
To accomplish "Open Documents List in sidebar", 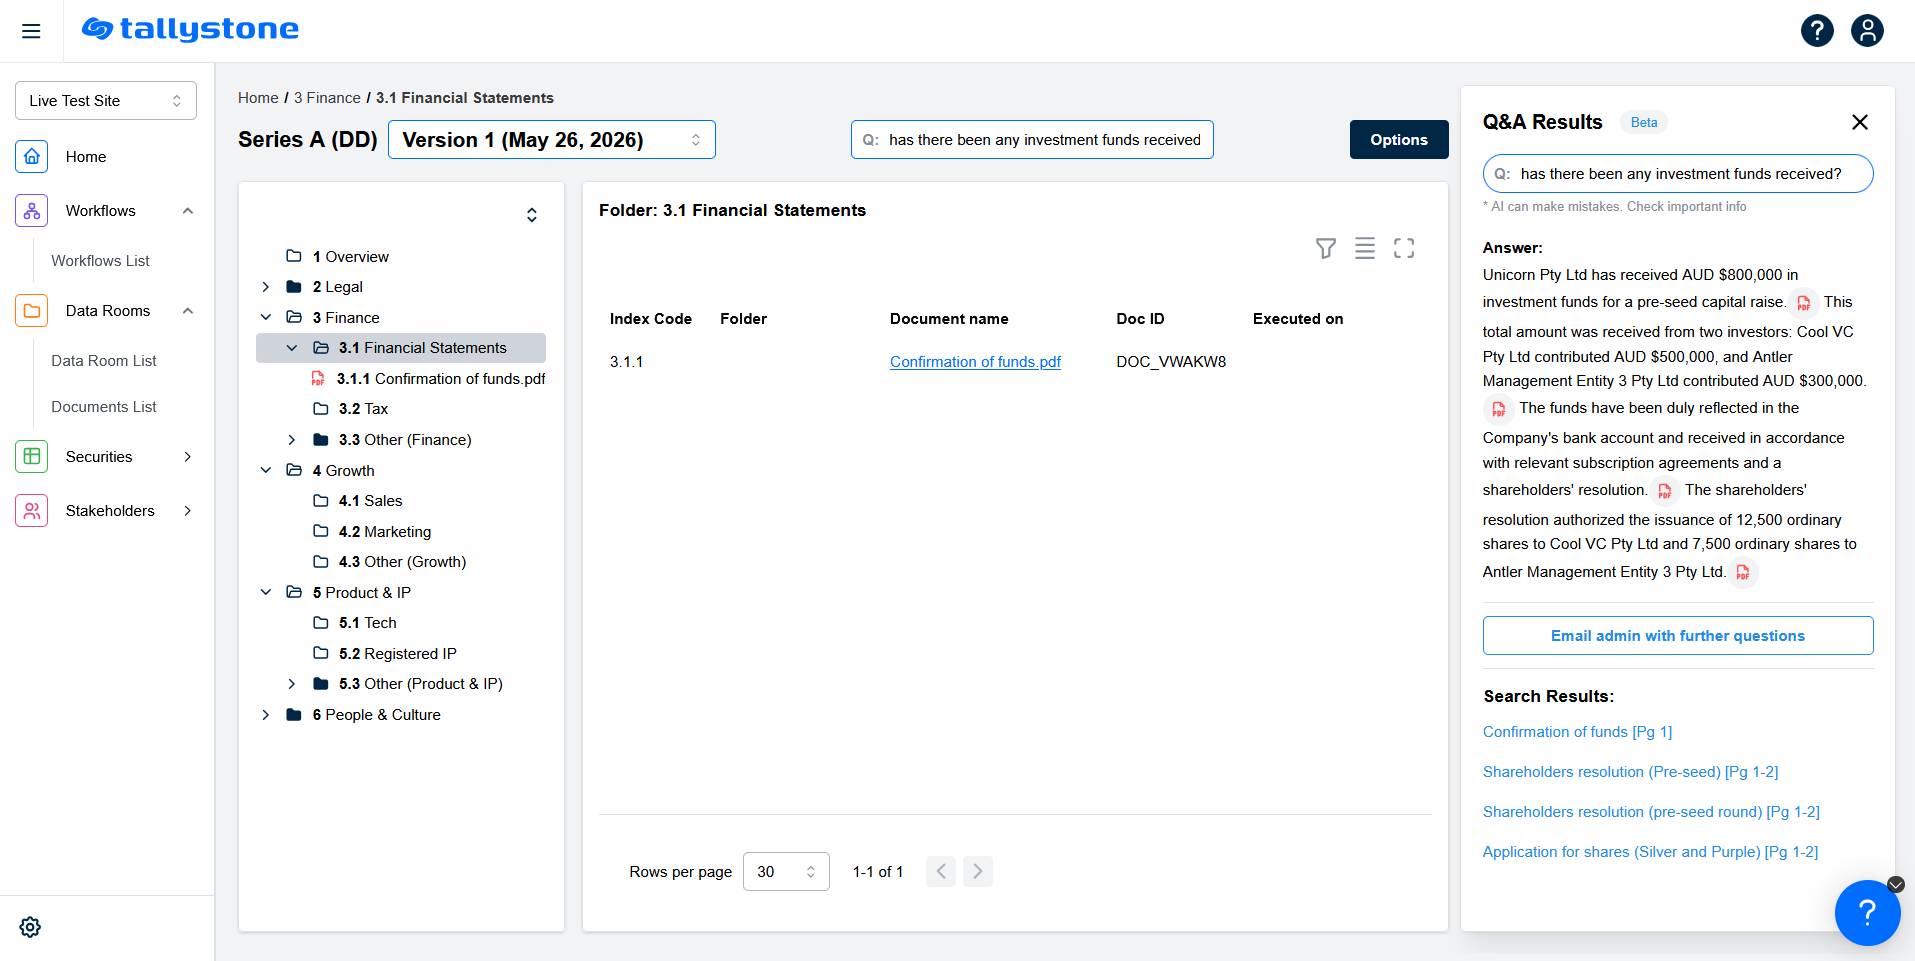I will click(x=104, y=407).
